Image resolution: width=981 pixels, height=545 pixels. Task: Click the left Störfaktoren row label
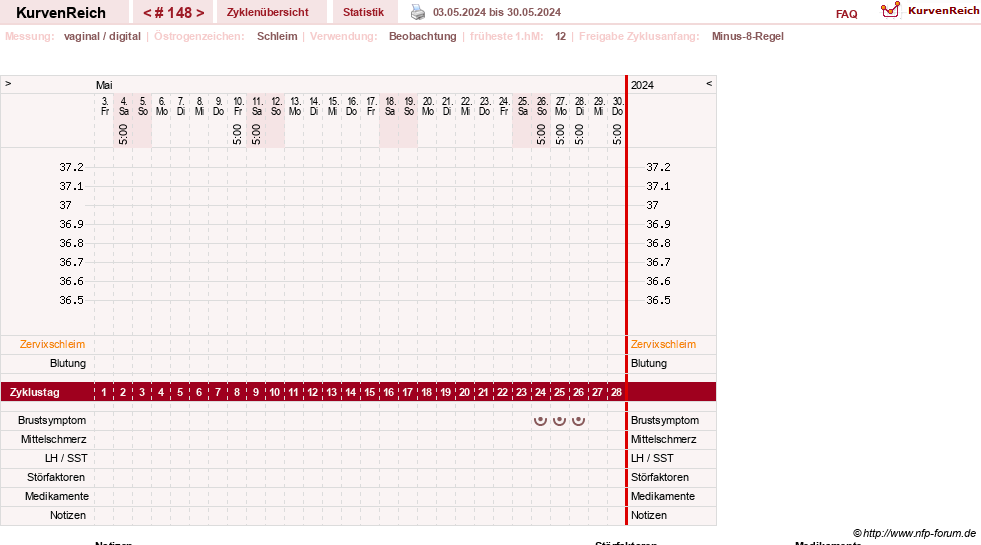pos(56,477)
